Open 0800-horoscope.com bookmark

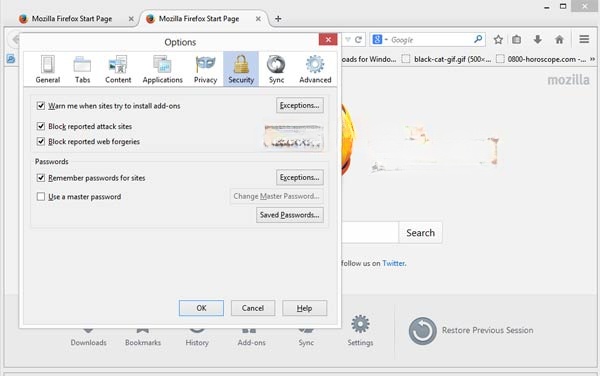pos(541,59)
